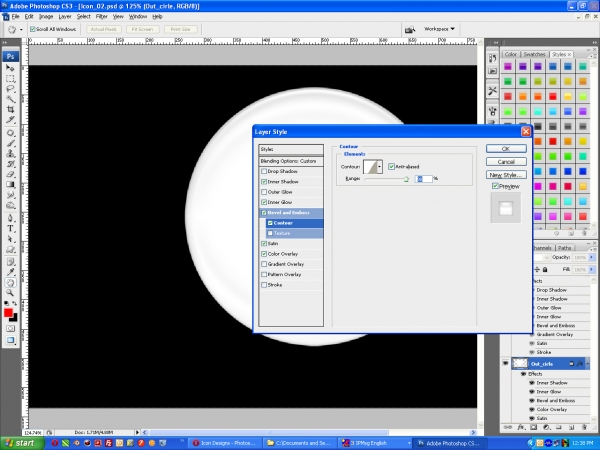The height and width of the screenshot is (450, 600).
Task: Click the red foreground color swatch
Action: coord(8,313)
